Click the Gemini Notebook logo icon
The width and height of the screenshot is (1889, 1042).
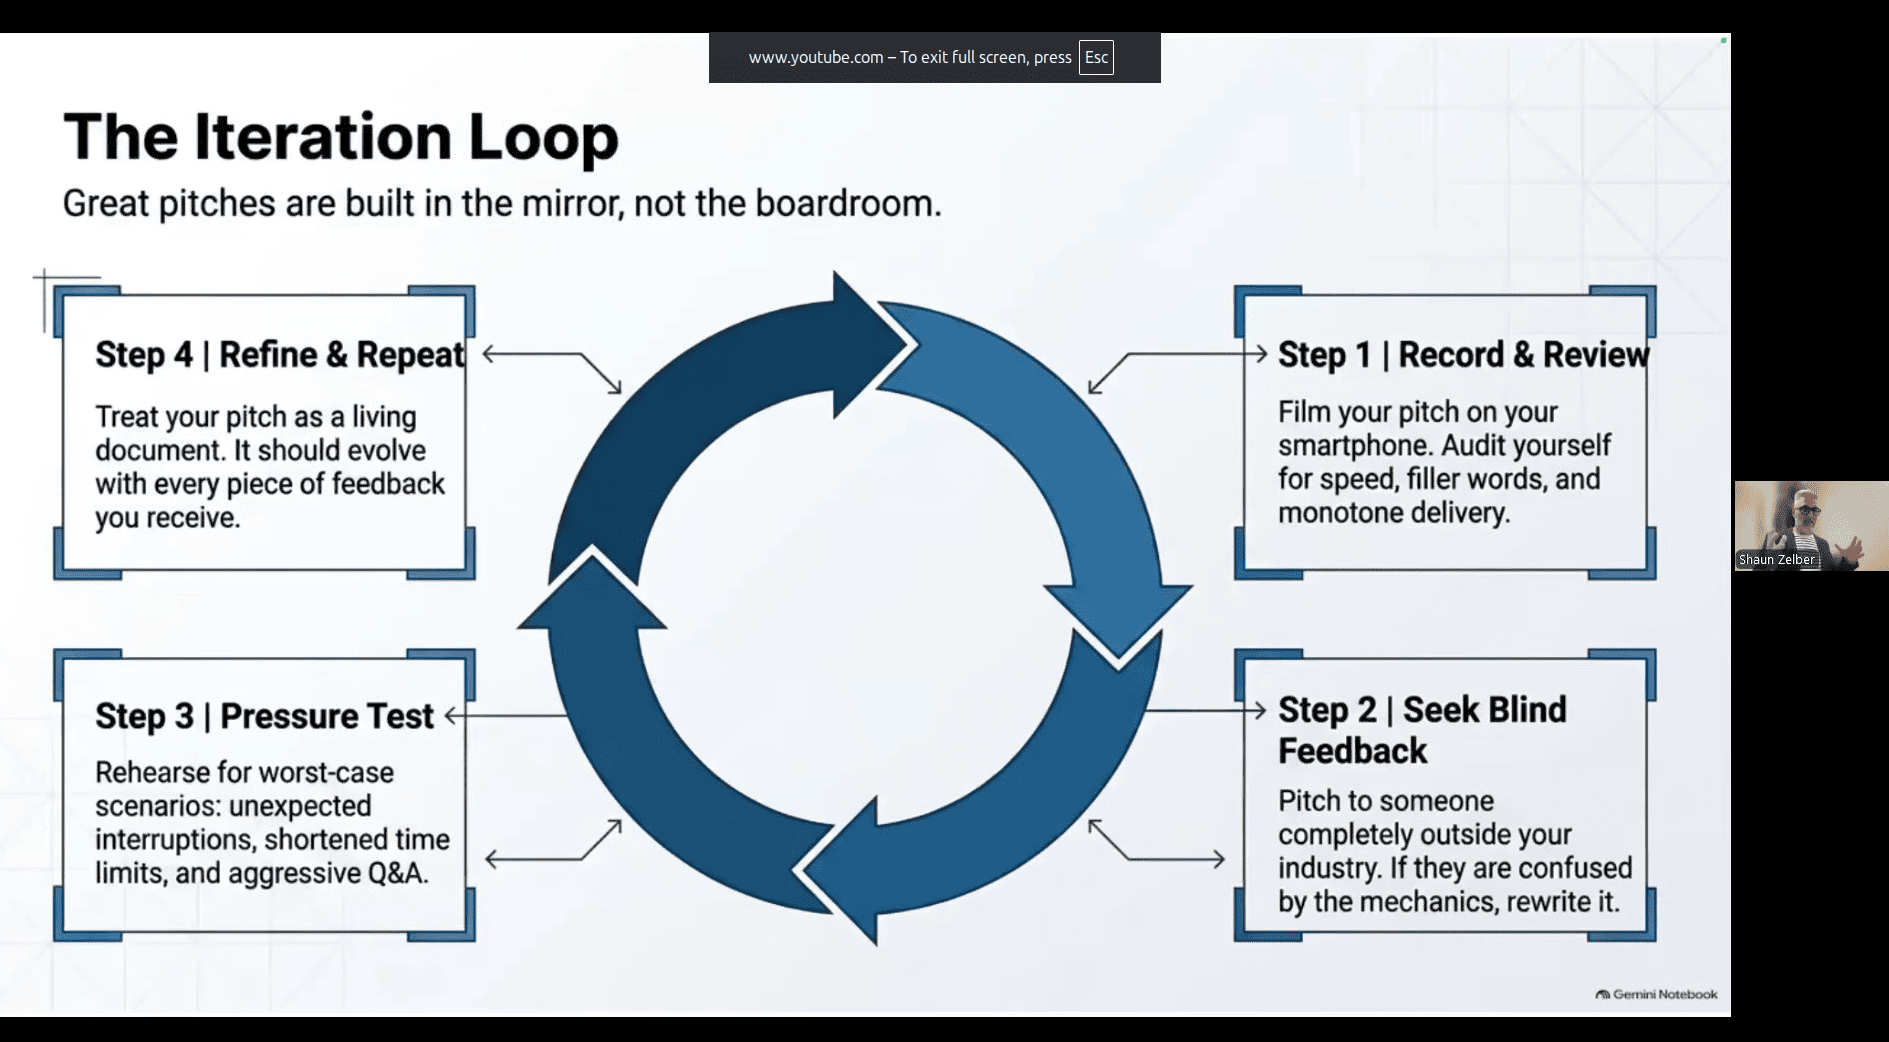[1603, 995]
